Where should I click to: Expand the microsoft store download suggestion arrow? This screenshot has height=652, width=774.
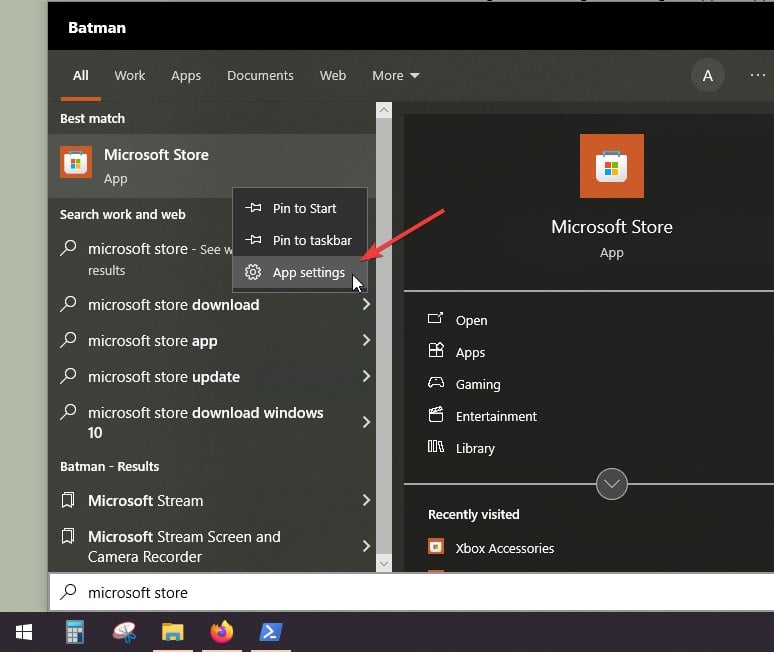tap(366, 305)
